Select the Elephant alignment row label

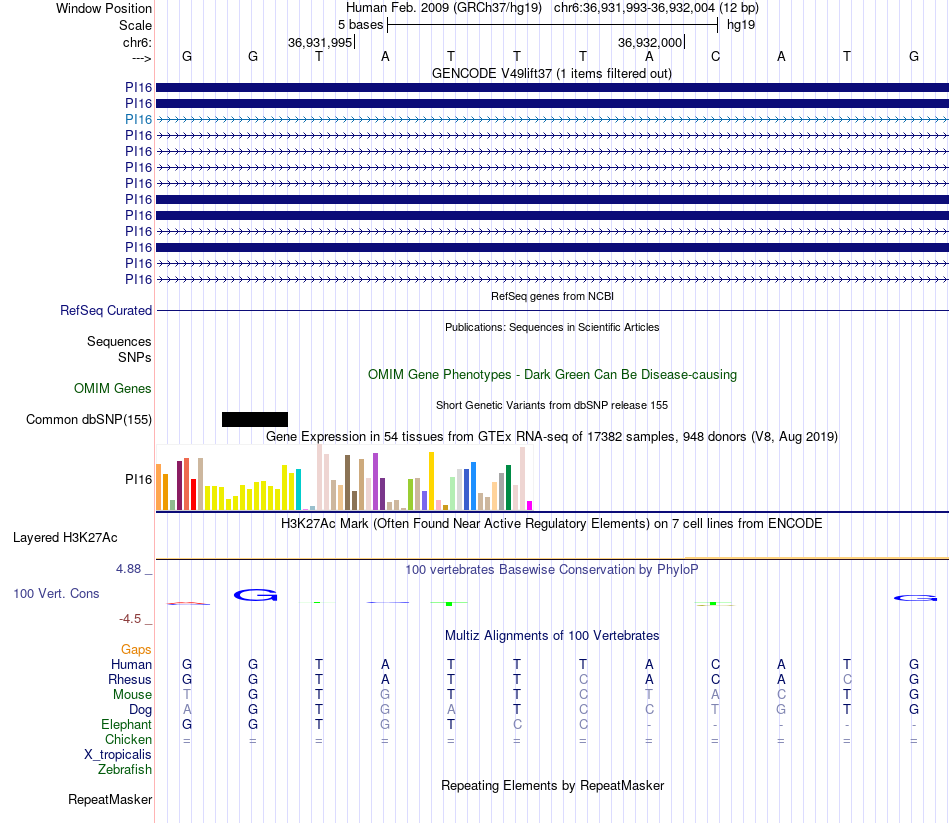coord(127,724)
